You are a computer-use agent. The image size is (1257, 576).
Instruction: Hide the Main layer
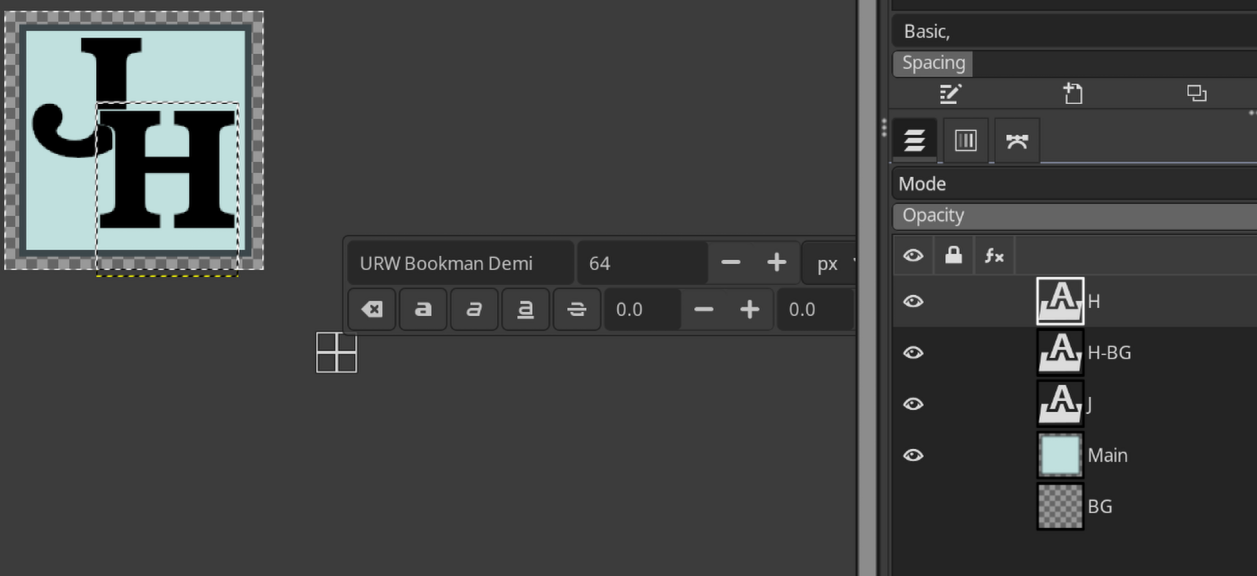pyautogui.click(x=913, y=455)
